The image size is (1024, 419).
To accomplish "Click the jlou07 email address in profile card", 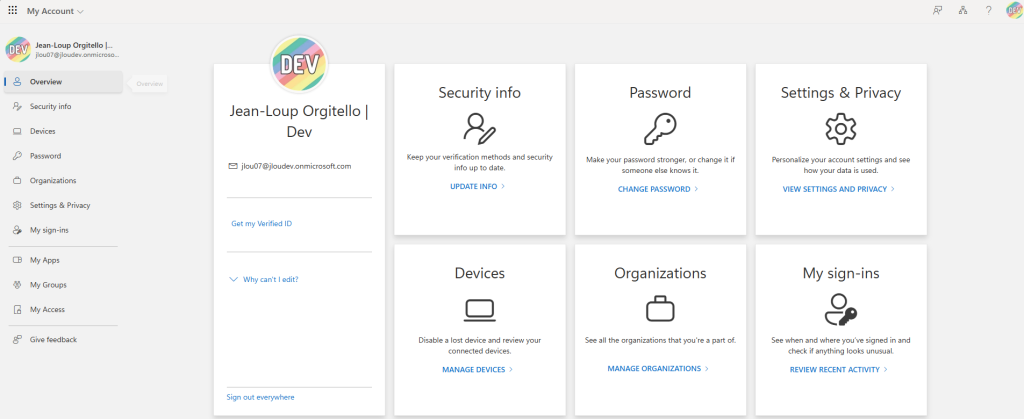I will click(x=296, y=166).
